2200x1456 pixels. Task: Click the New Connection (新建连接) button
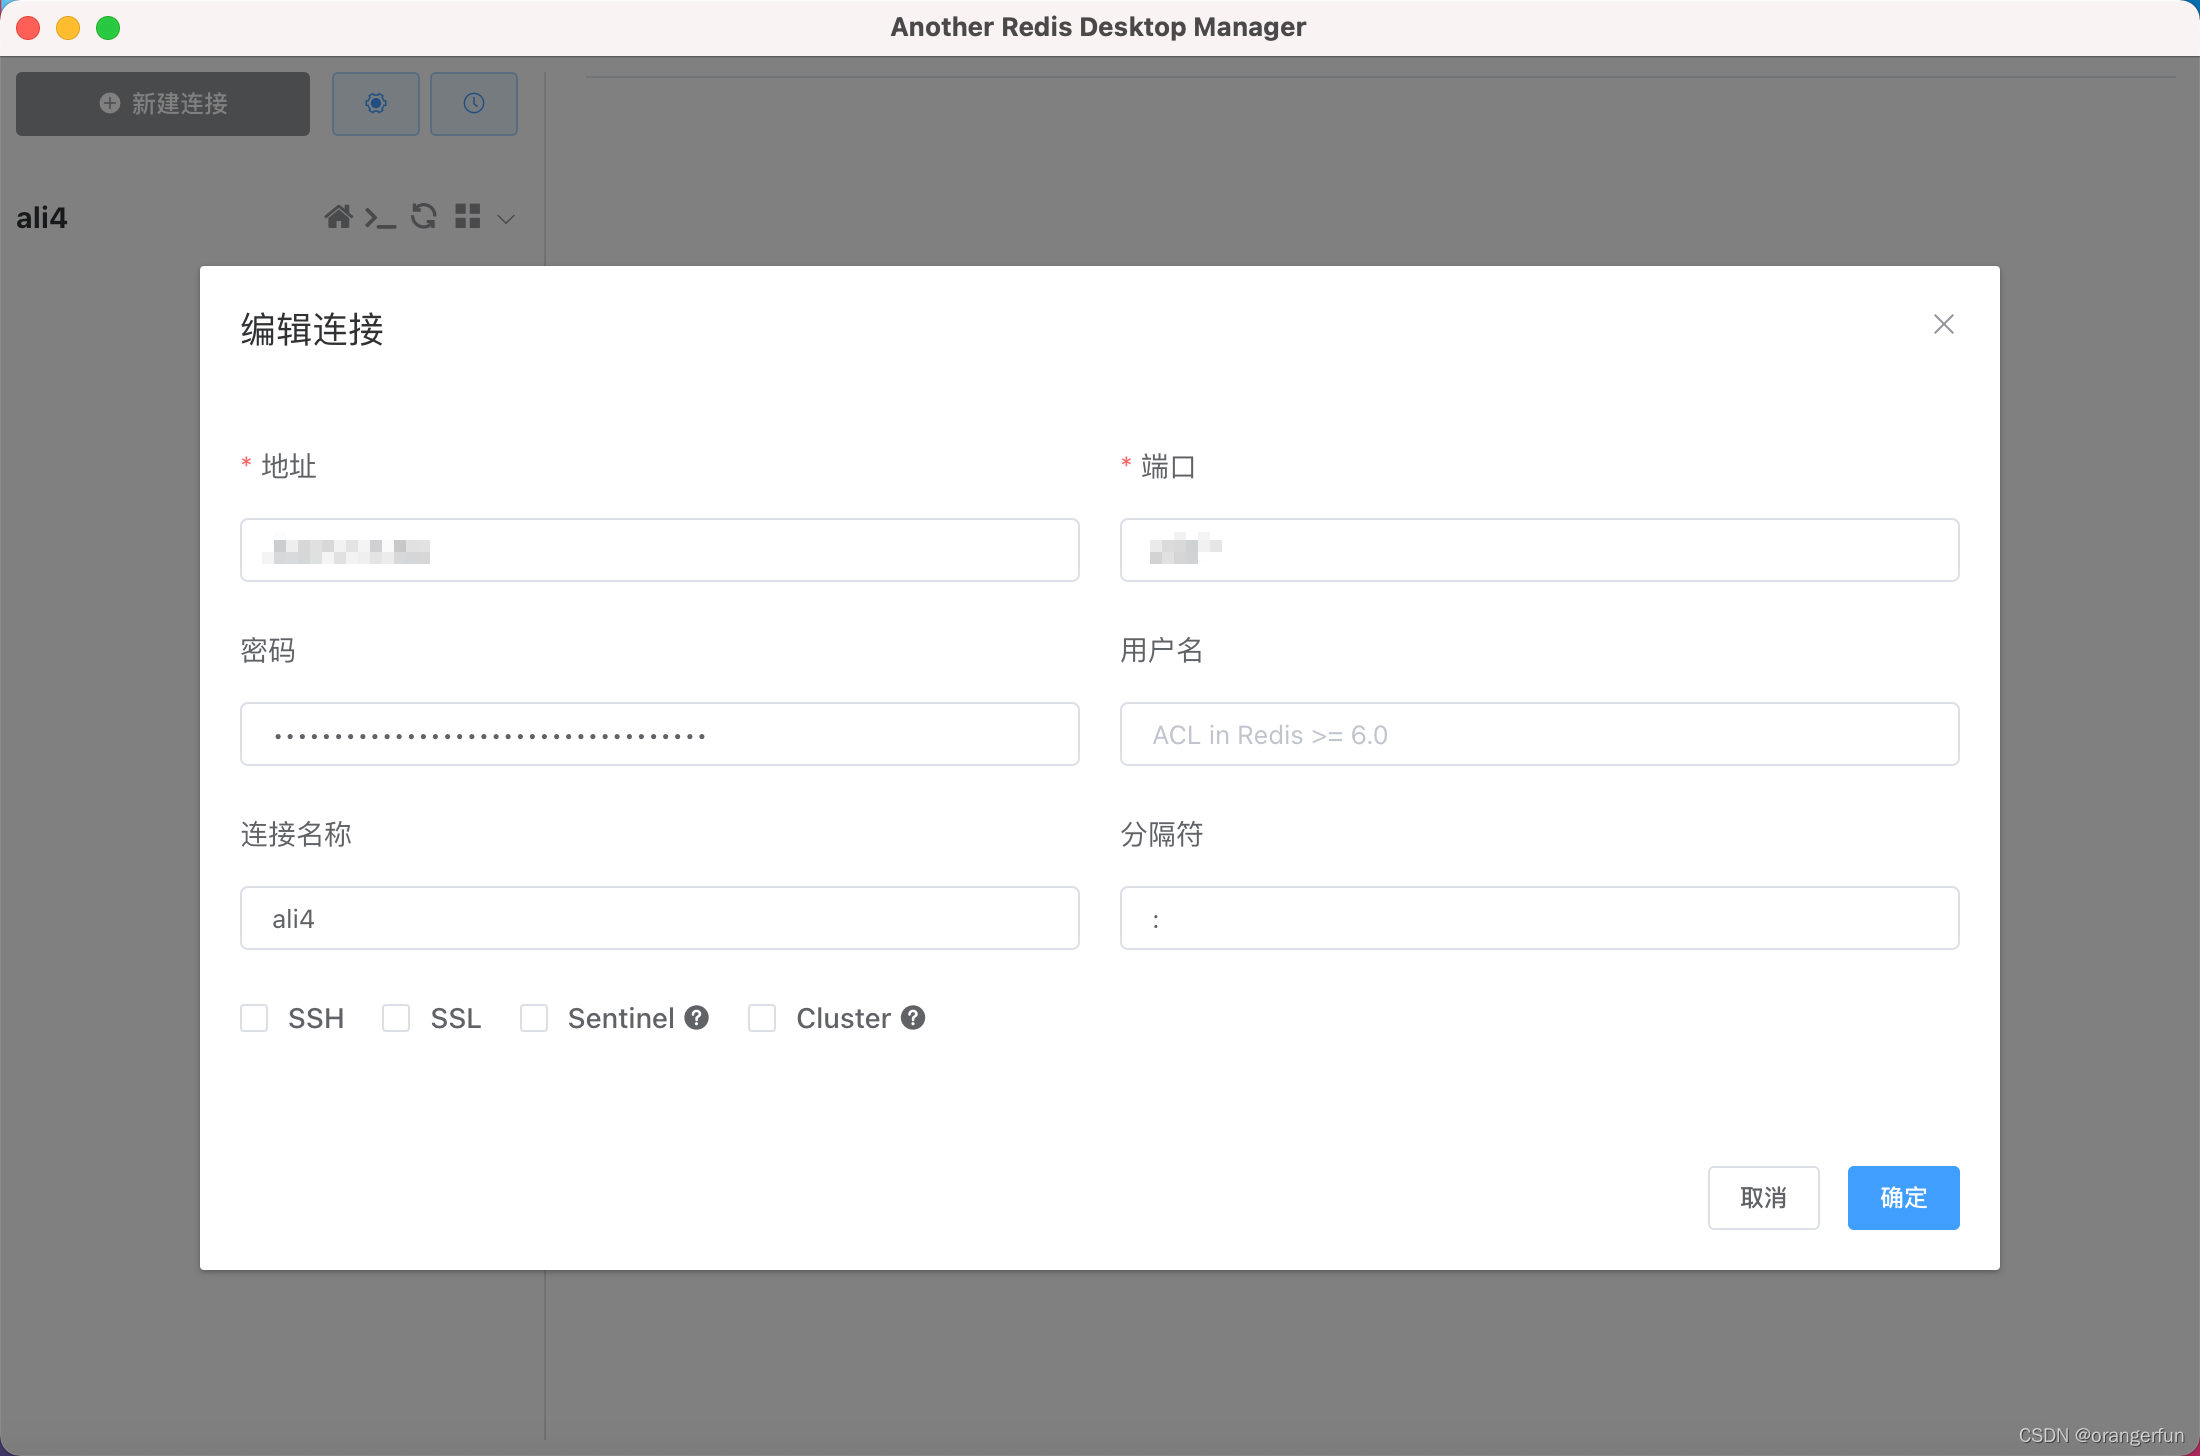point(163,104)
